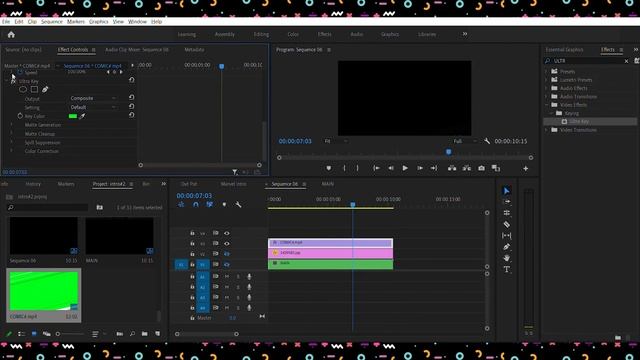Expand Matte Cleanup group
640x360 pixels.
coord(11,134)
